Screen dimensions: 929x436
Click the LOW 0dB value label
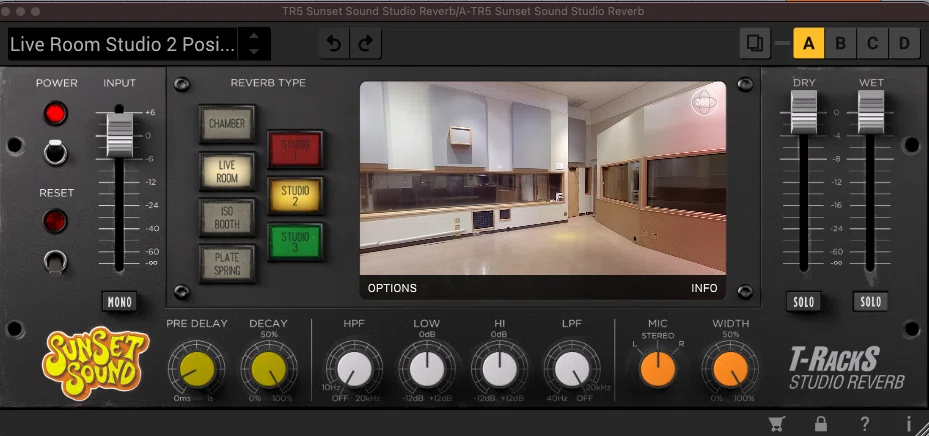[x=427, y=335]
